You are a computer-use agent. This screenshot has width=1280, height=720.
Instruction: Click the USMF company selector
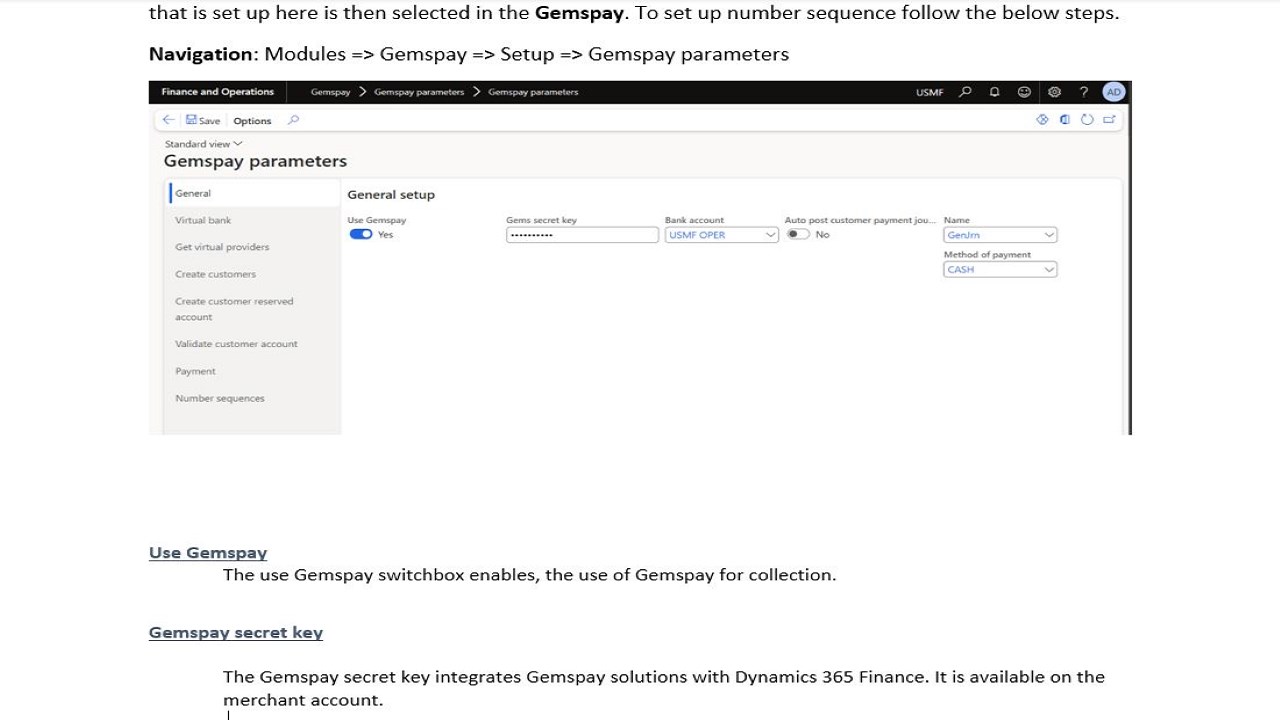(929, 92)
